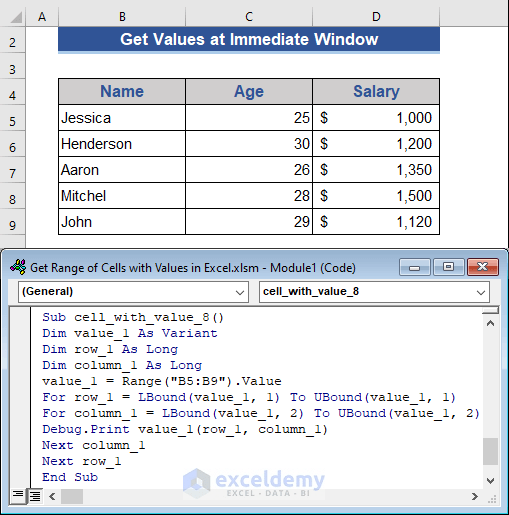
Task: Click the age cell with value 26
Action: [249, 170]
